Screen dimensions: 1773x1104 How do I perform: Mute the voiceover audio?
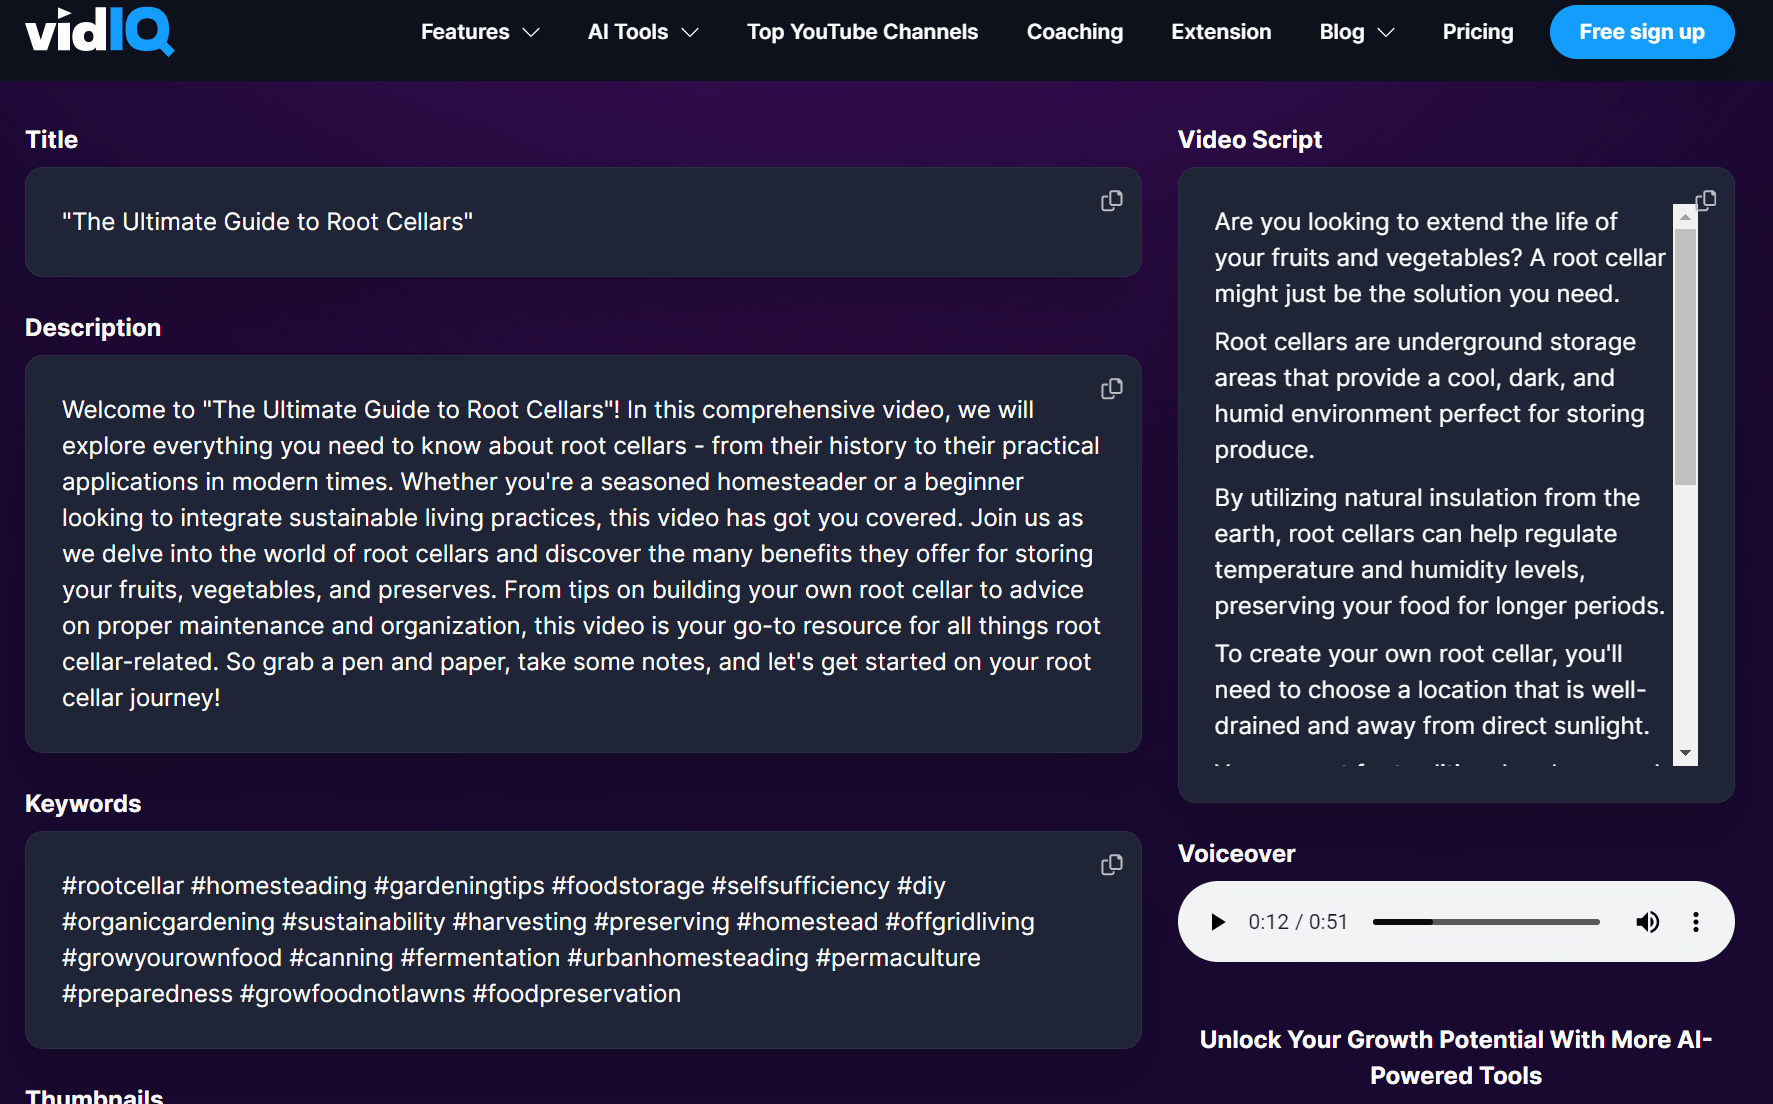coord(1648,921)
